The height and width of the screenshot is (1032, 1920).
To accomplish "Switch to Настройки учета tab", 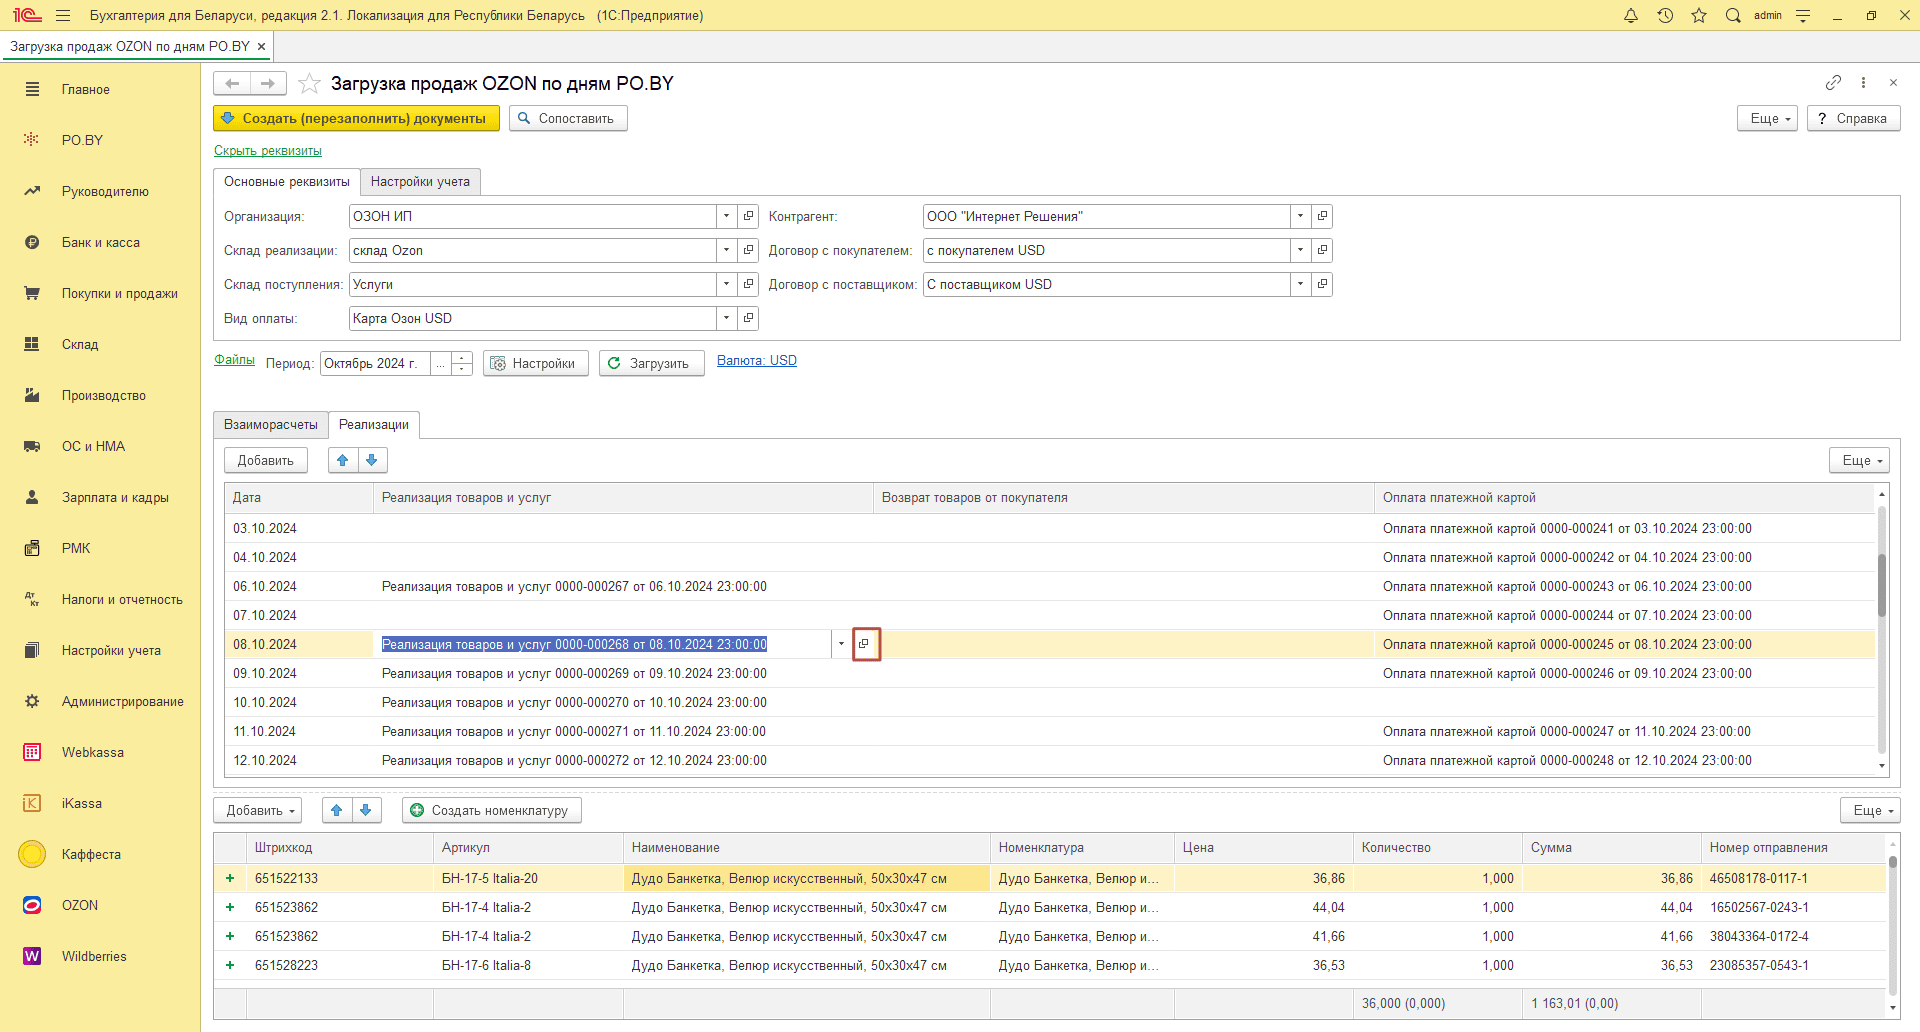I will [420, 181].
